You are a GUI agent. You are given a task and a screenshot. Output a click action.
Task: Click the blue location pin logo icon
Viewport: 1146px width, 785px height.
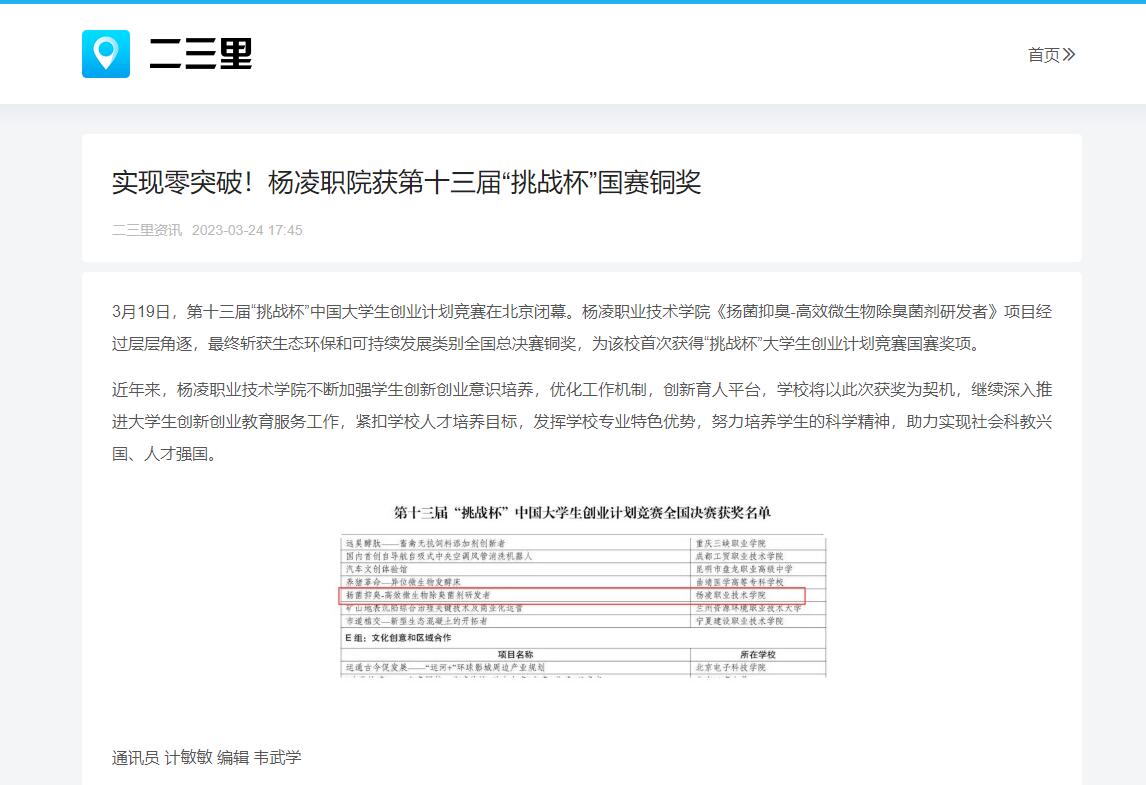click(105, 54)
